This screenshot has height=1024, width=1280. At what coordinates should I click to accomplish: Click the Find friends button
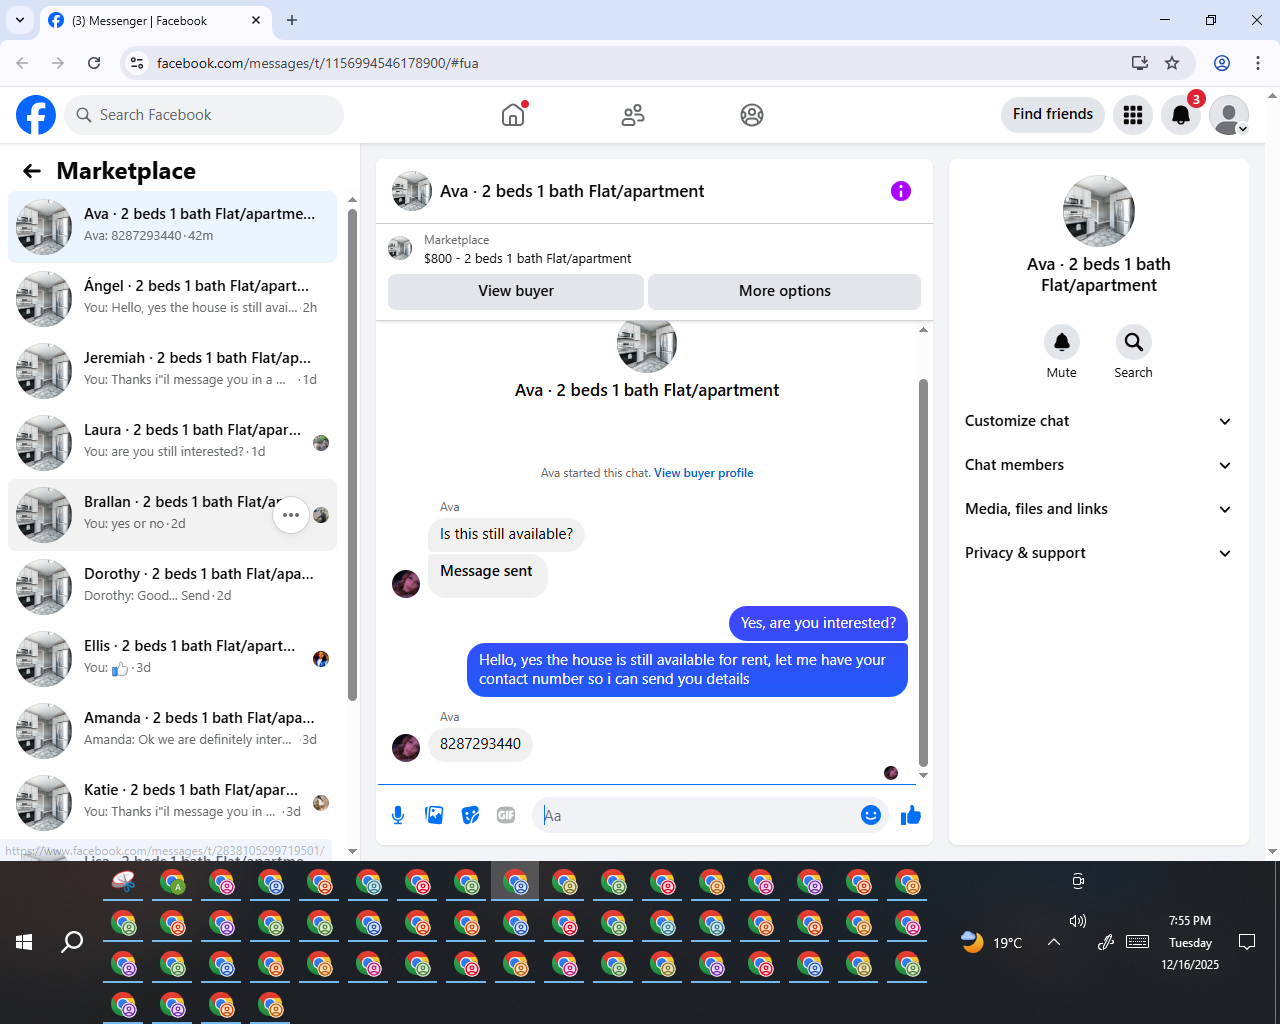1053,115
